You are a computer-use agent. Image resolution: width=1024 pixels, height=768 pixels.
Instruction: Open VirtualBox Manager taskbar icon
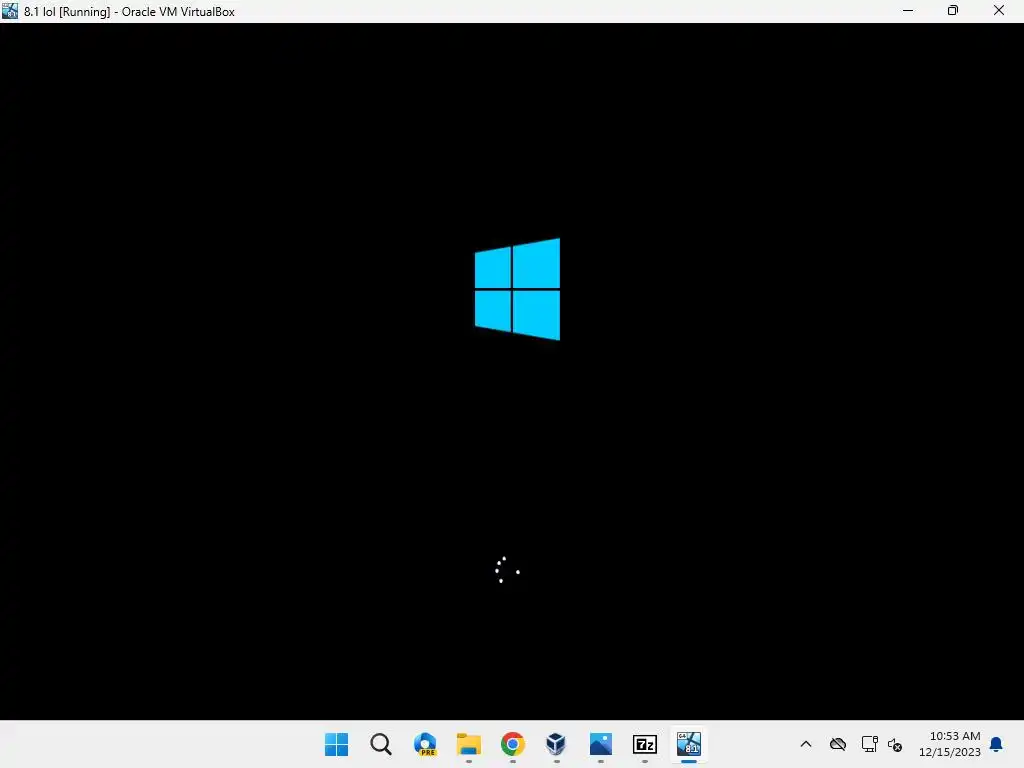point(556,744)
